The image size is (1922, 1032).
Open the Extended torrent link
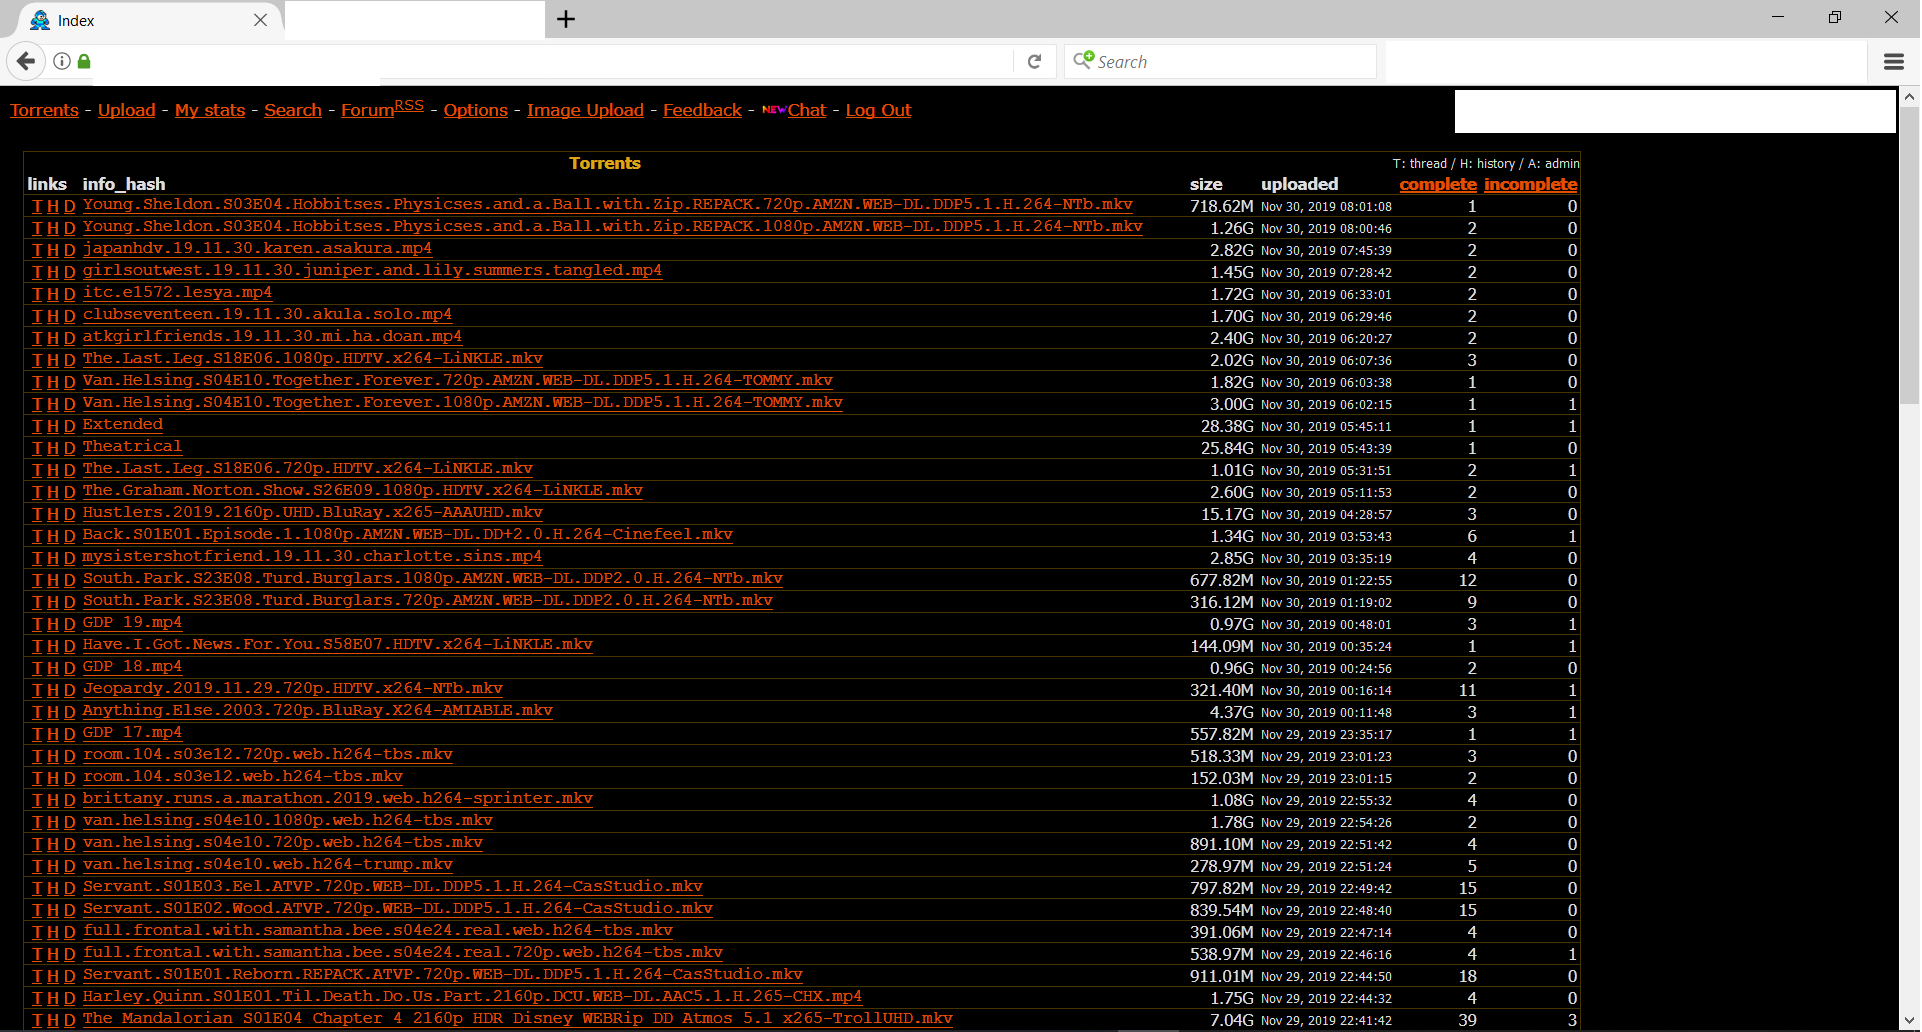pos(122,425)
